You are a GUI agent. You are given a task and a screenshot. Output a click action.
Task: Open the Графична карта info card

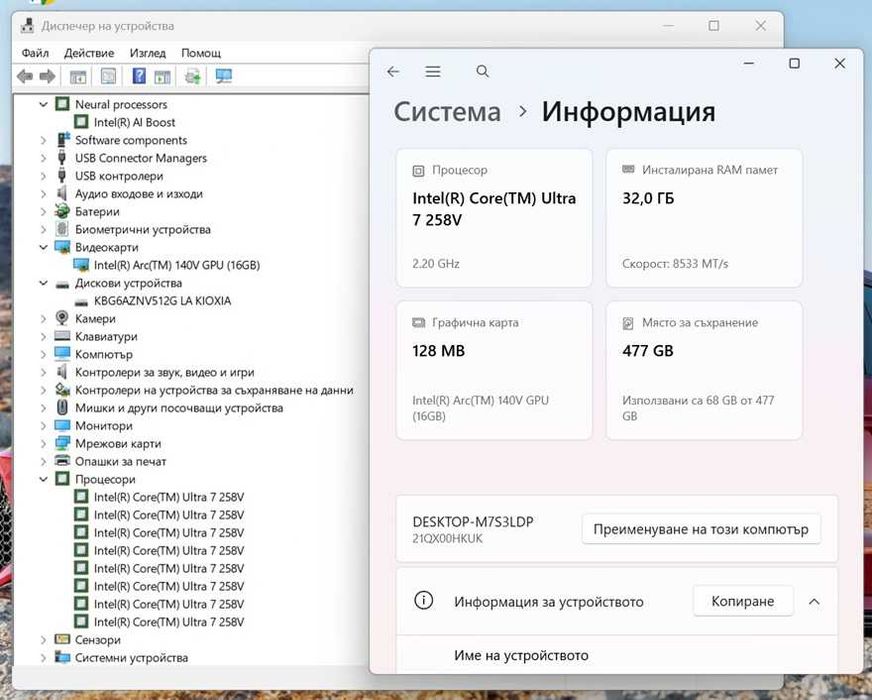pyautogui.click(x=494, y=370)
